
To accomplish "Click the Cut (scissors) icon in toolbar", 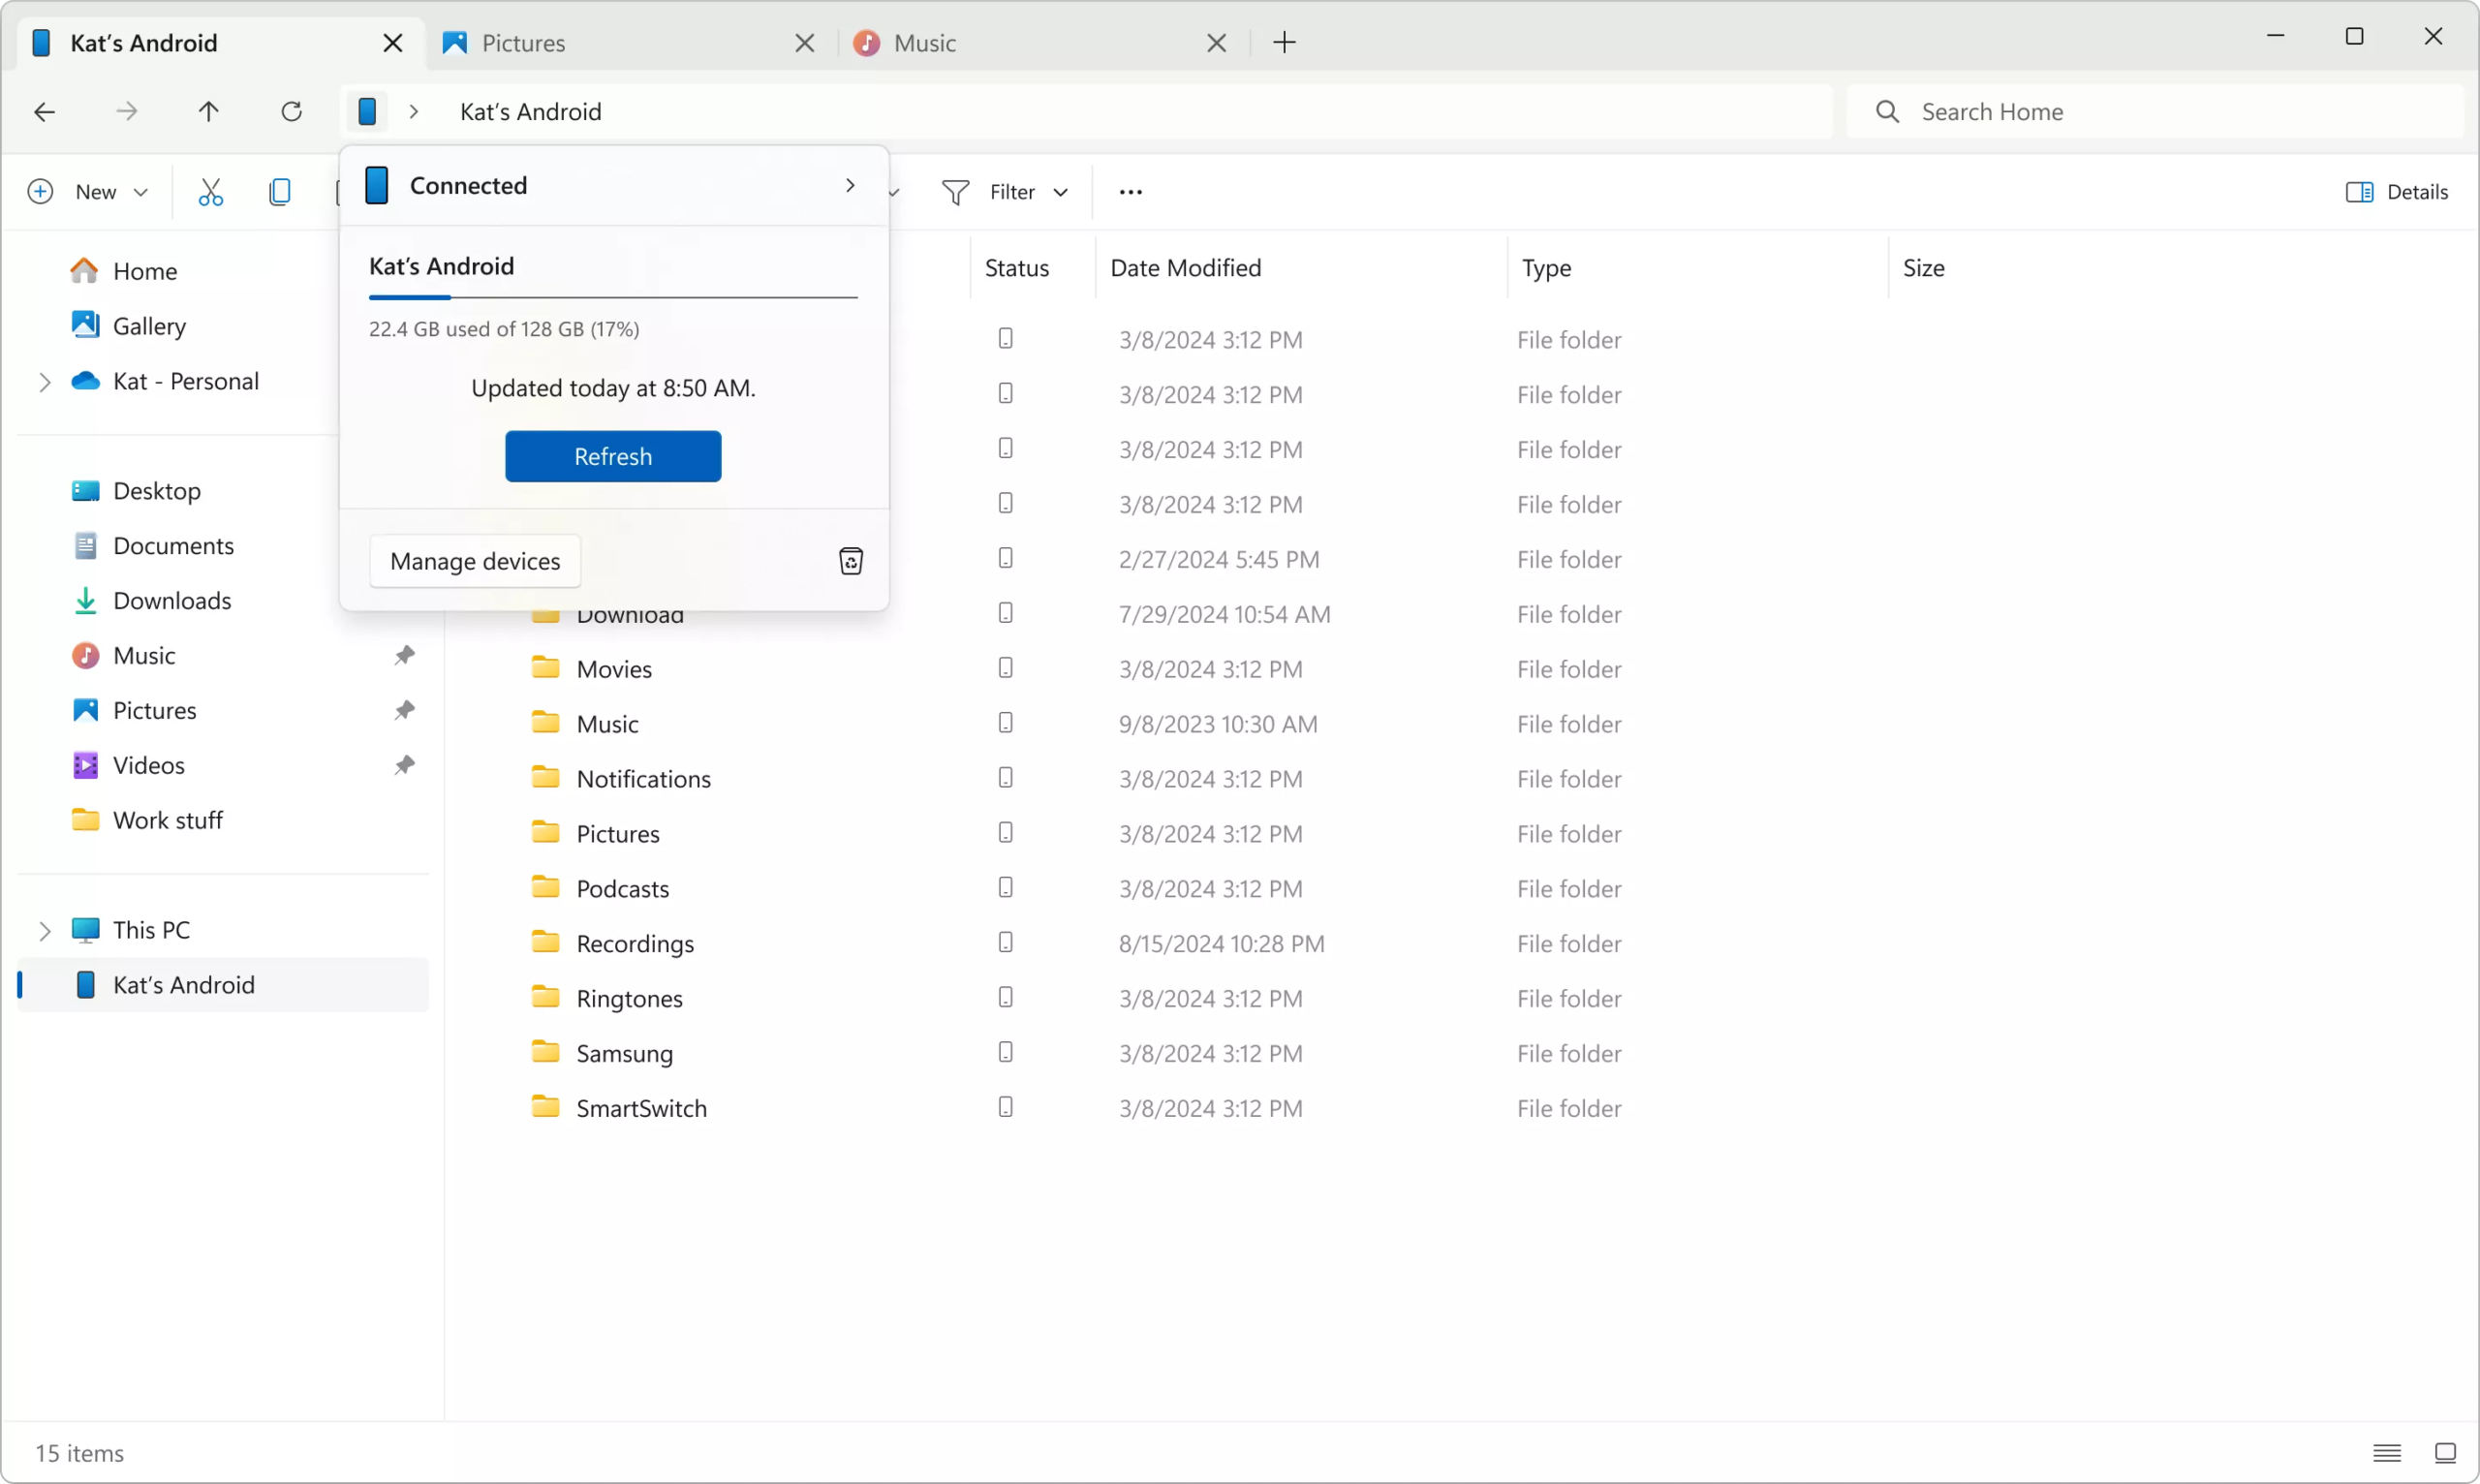I will (x=210, y=191).
